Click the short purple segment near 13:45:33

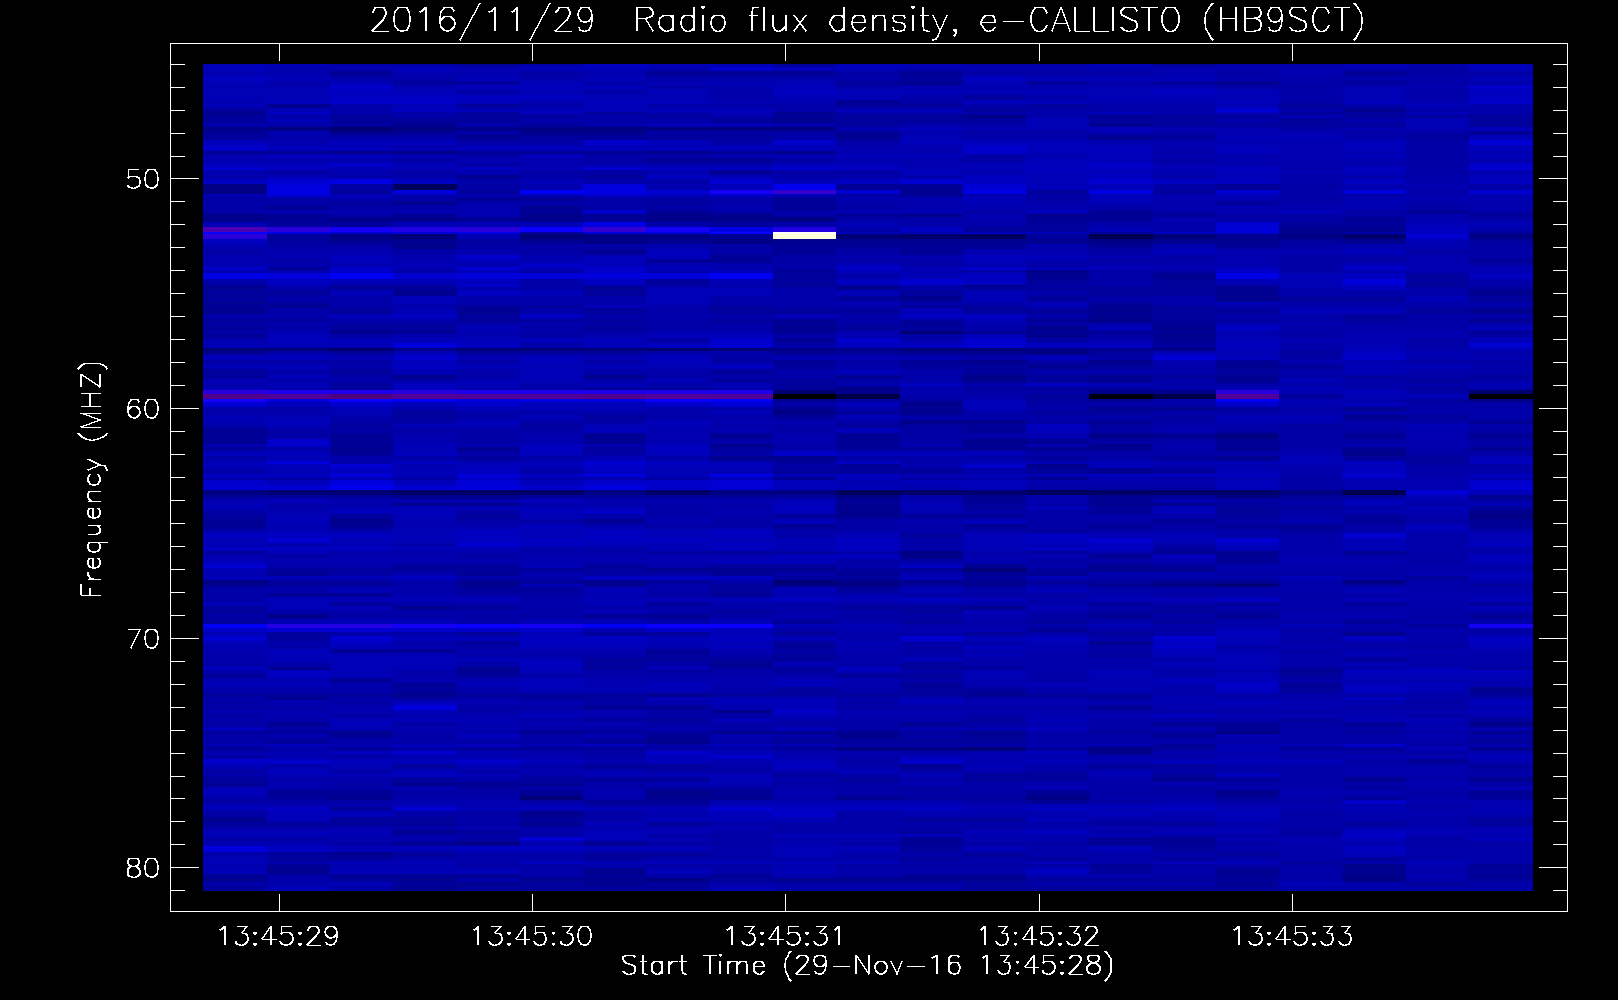[1247, 395]
